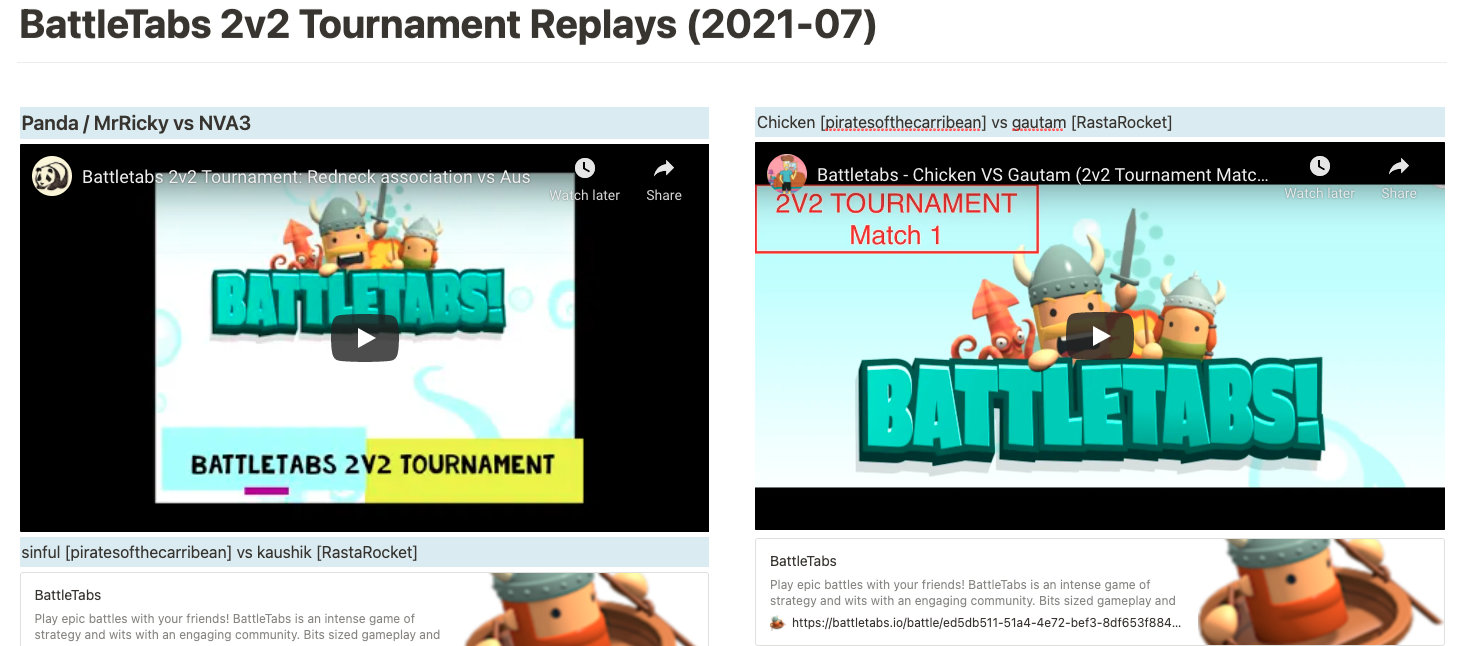
Task: Click the viking thumbnail in right bookmark card
Action: [1320, 592]
